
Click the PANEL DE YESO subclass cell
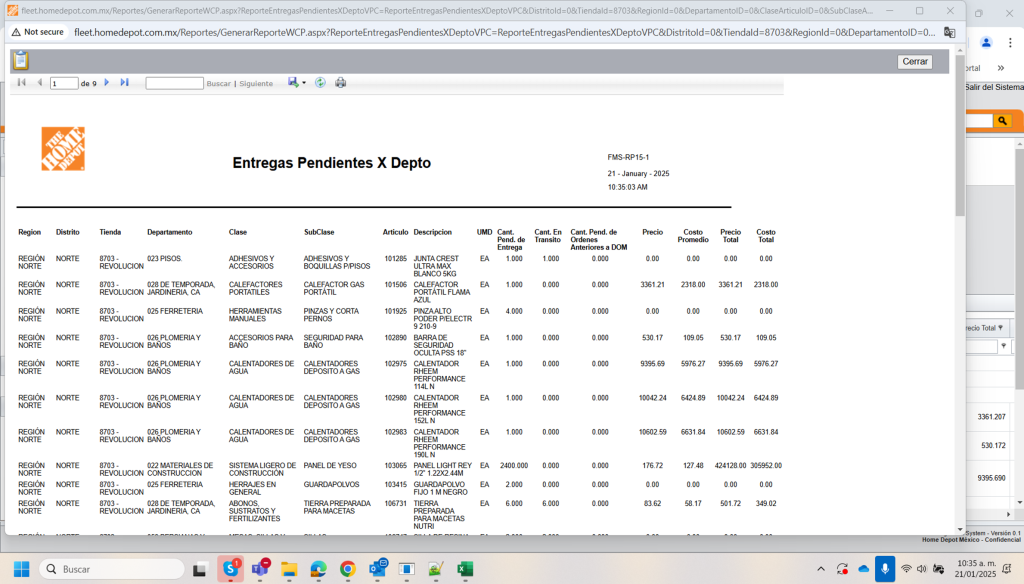coord(330,466)
